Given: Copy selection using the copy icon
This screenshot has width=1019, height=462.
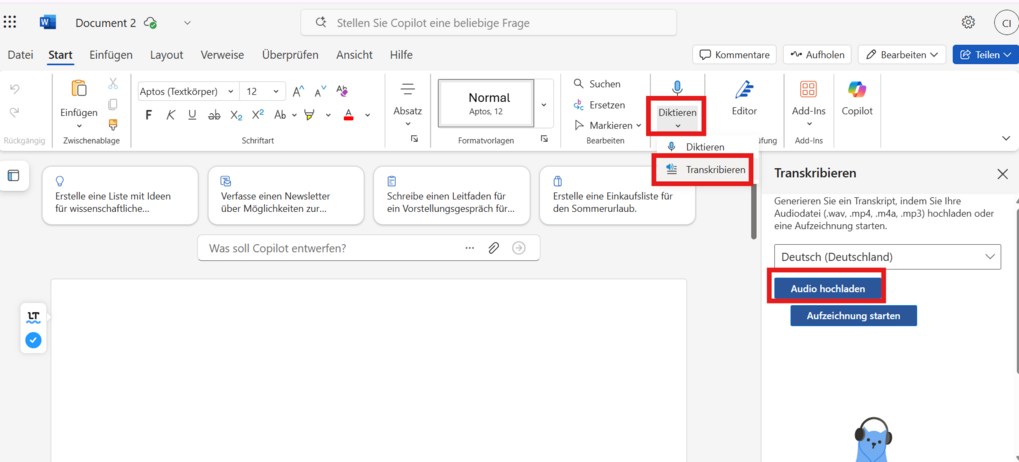Looking at the screenshot, I should click(x=113, y=104).
